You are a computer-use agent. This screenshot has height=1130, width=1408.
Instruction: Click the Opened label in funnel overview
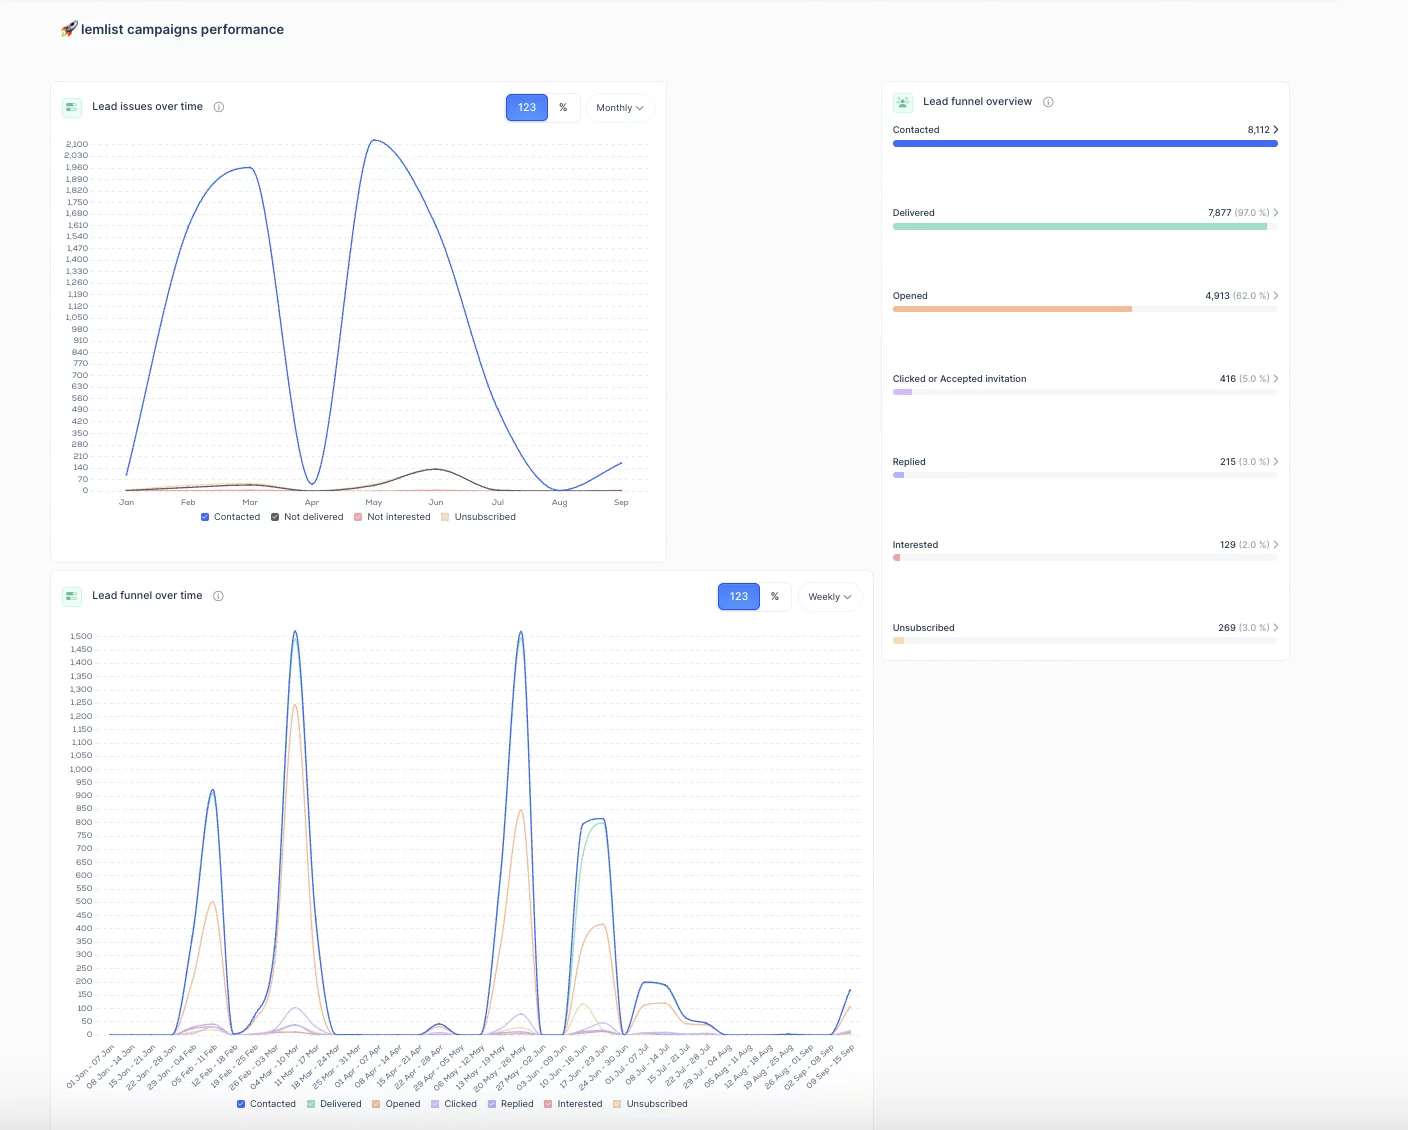pos(910,296)
